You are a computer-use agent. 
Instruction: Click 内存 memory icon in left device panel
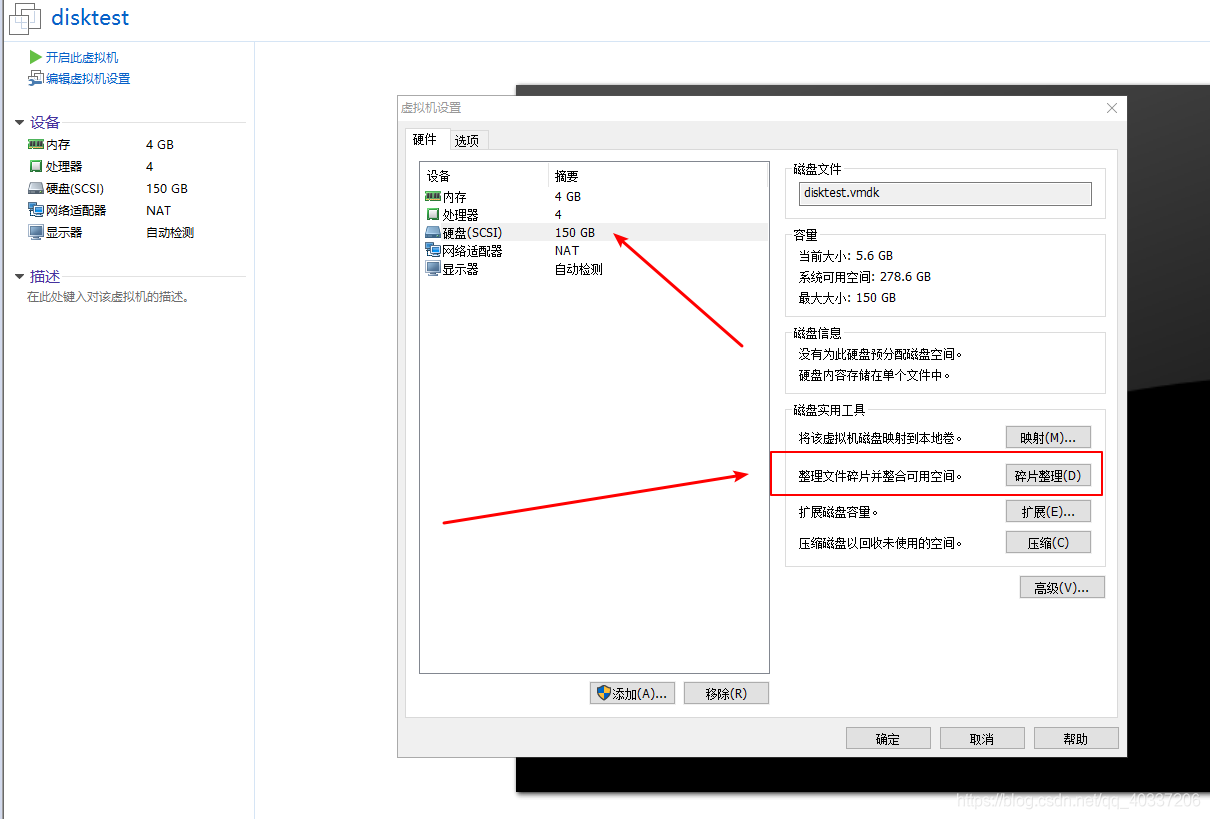36,145
